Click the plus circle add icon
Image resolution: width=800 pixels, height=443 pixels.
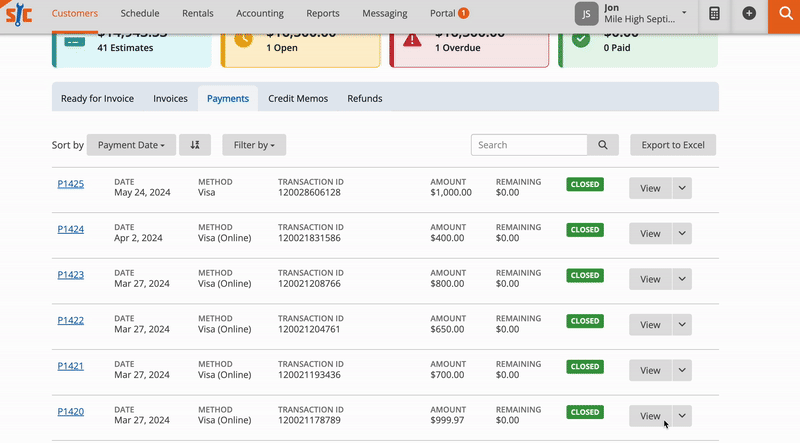point(749,14)
